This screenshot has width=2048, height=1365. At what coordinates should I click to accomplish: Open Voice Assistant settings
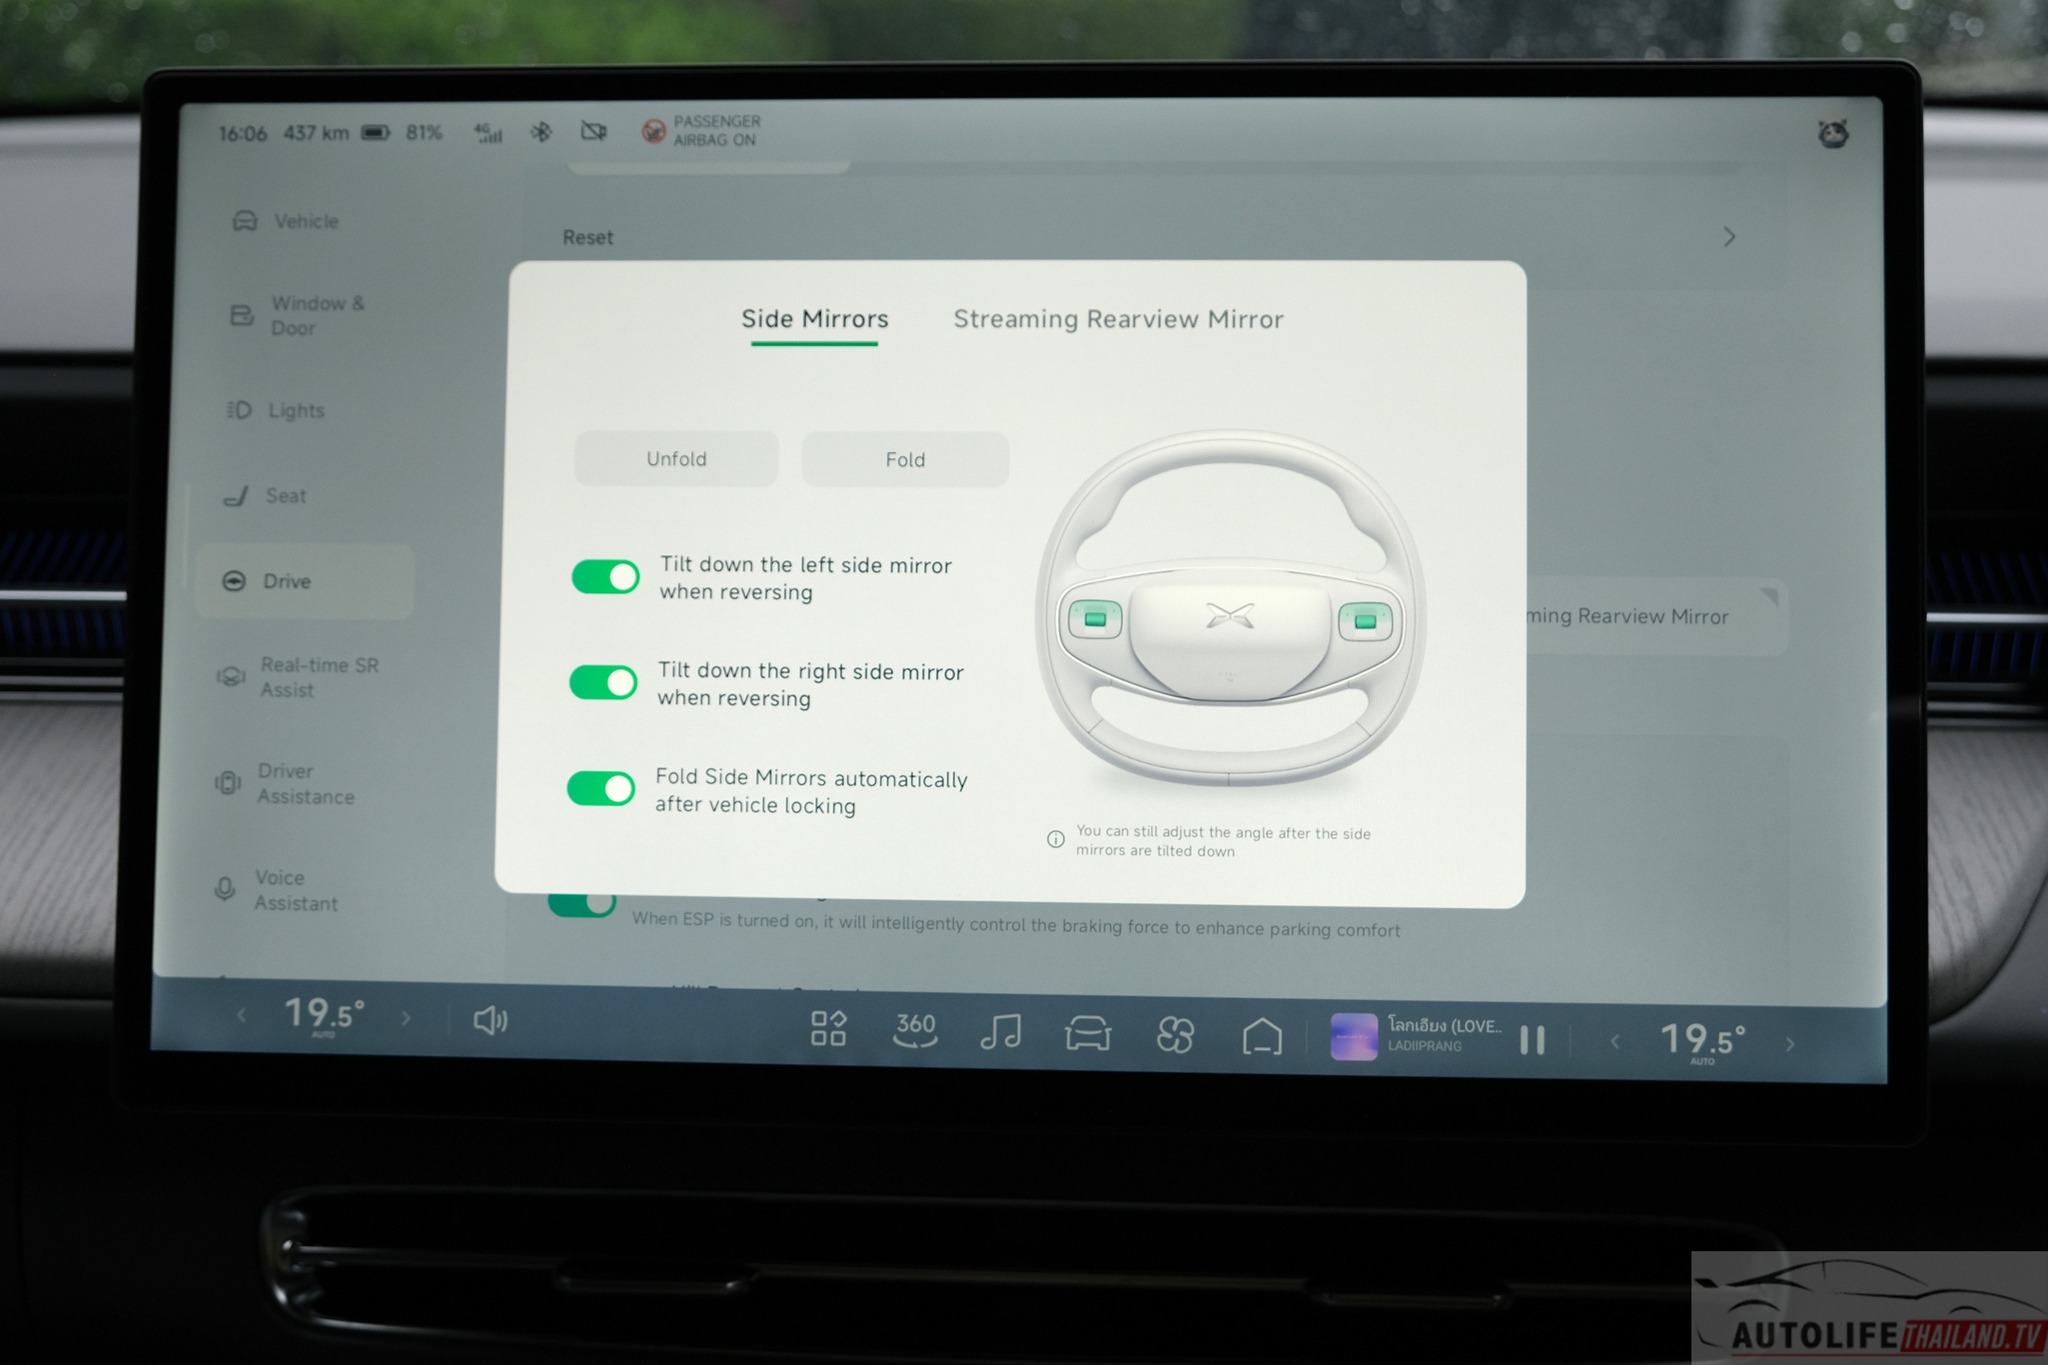pyautogui.click(x=277, y=890)
